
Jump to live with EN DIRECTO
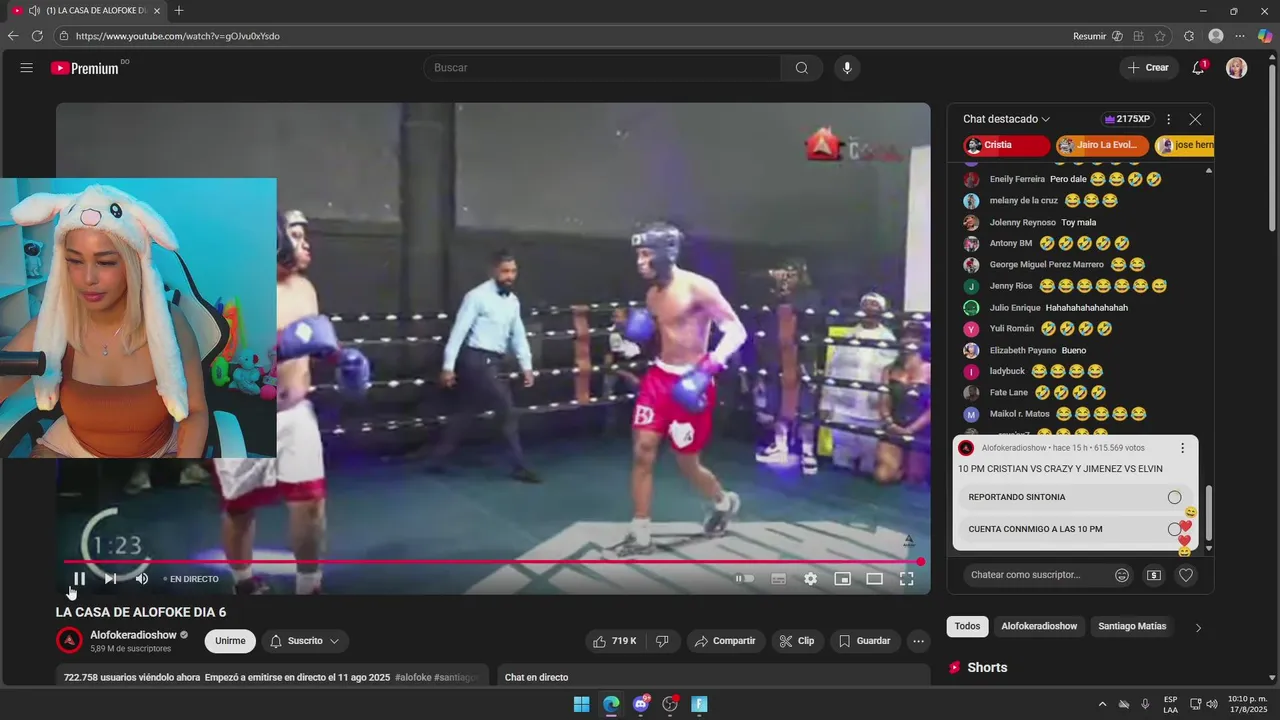click(191, 579)
